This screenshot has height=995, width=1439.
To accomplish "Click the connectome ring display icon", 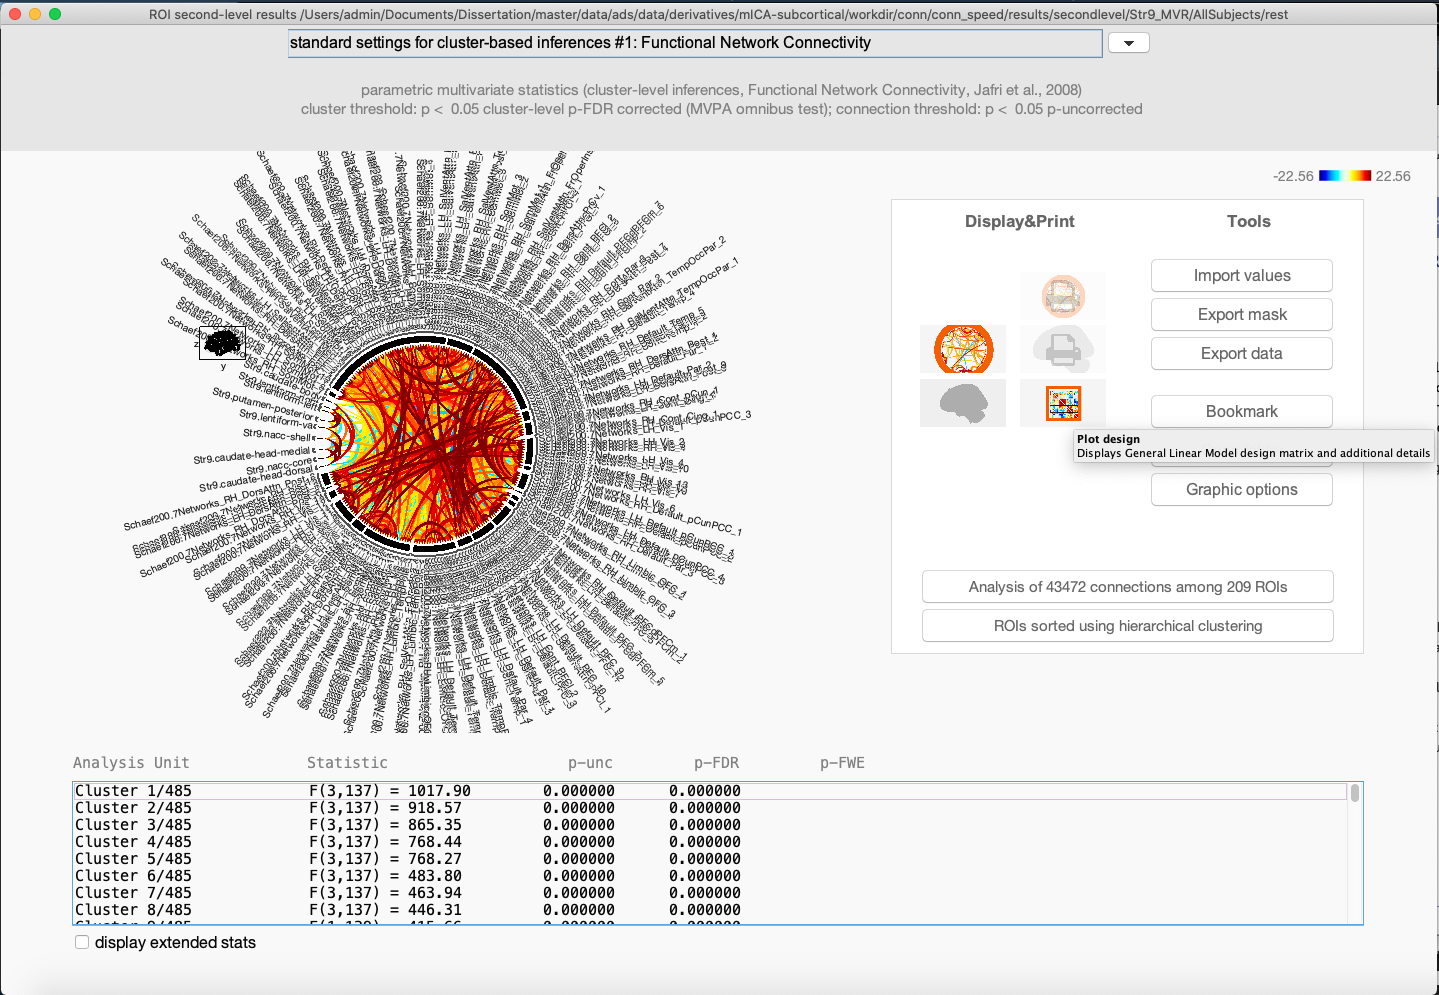I will pyautogui.click(x=963, y=349).
